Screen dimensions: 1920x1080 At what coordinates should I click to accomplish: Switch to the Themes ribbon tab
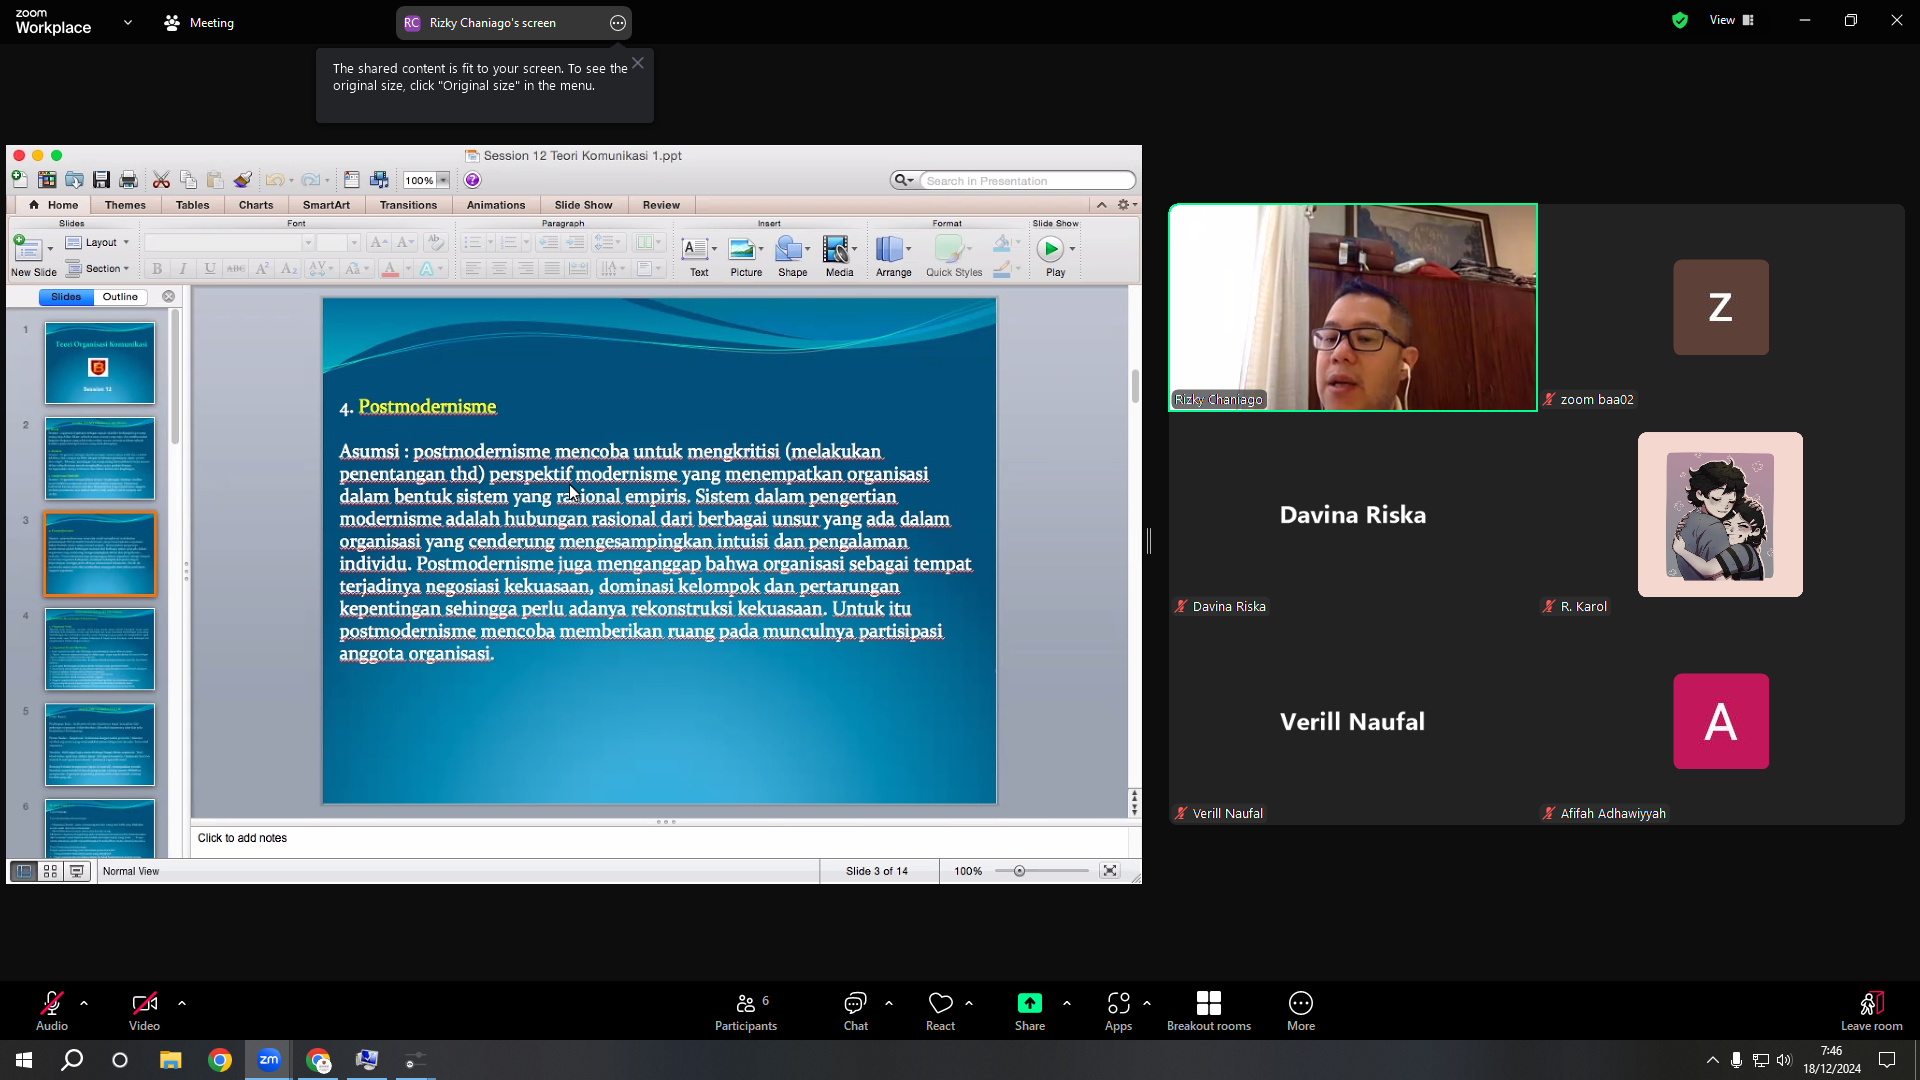pyautogui.click(x=125, y=205)
